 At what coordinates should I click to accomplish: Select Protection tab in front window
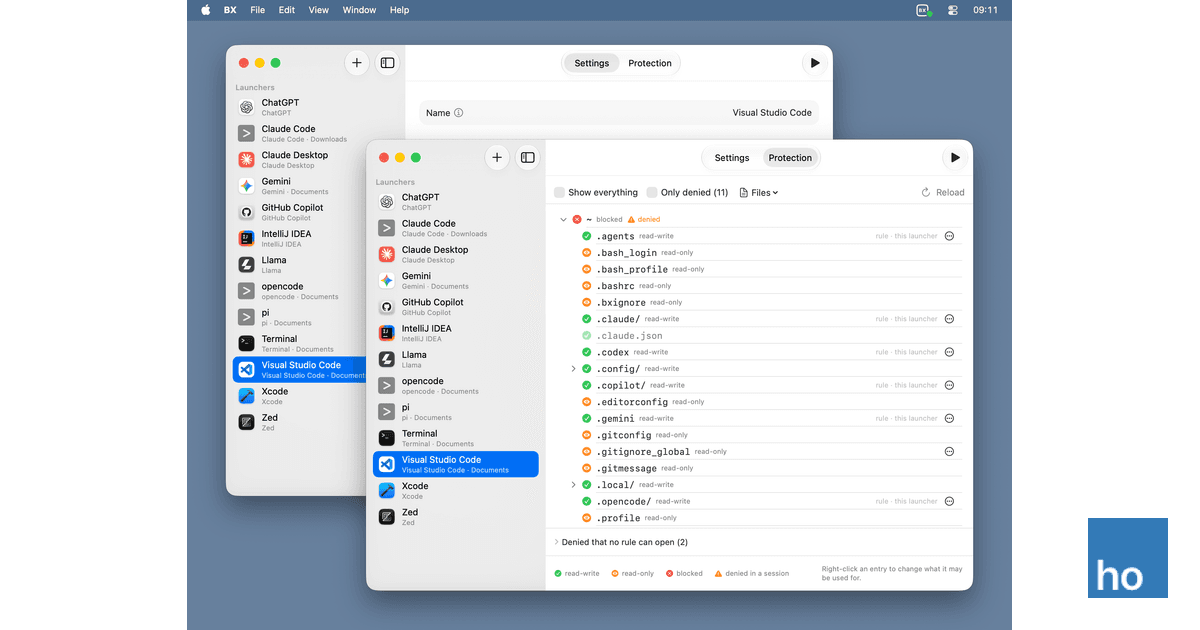coord(790,158)
